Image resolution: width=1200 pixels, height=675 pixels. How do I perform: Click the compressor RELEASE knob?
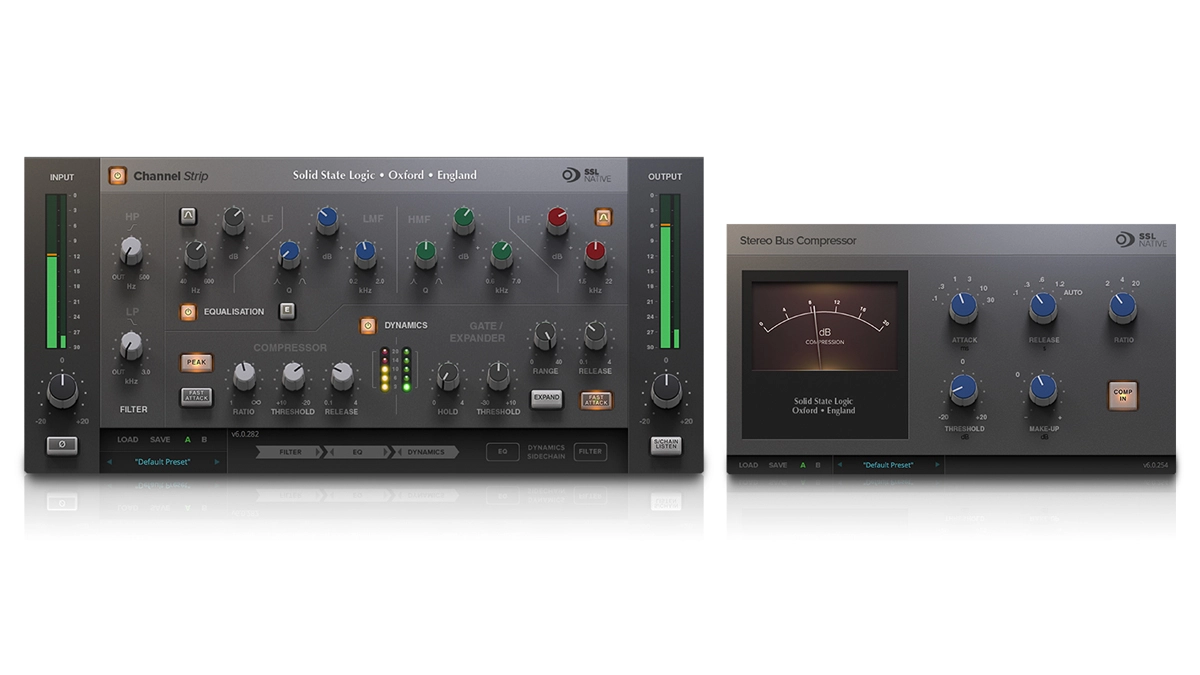pyautogui.click(x=341, y=376)
